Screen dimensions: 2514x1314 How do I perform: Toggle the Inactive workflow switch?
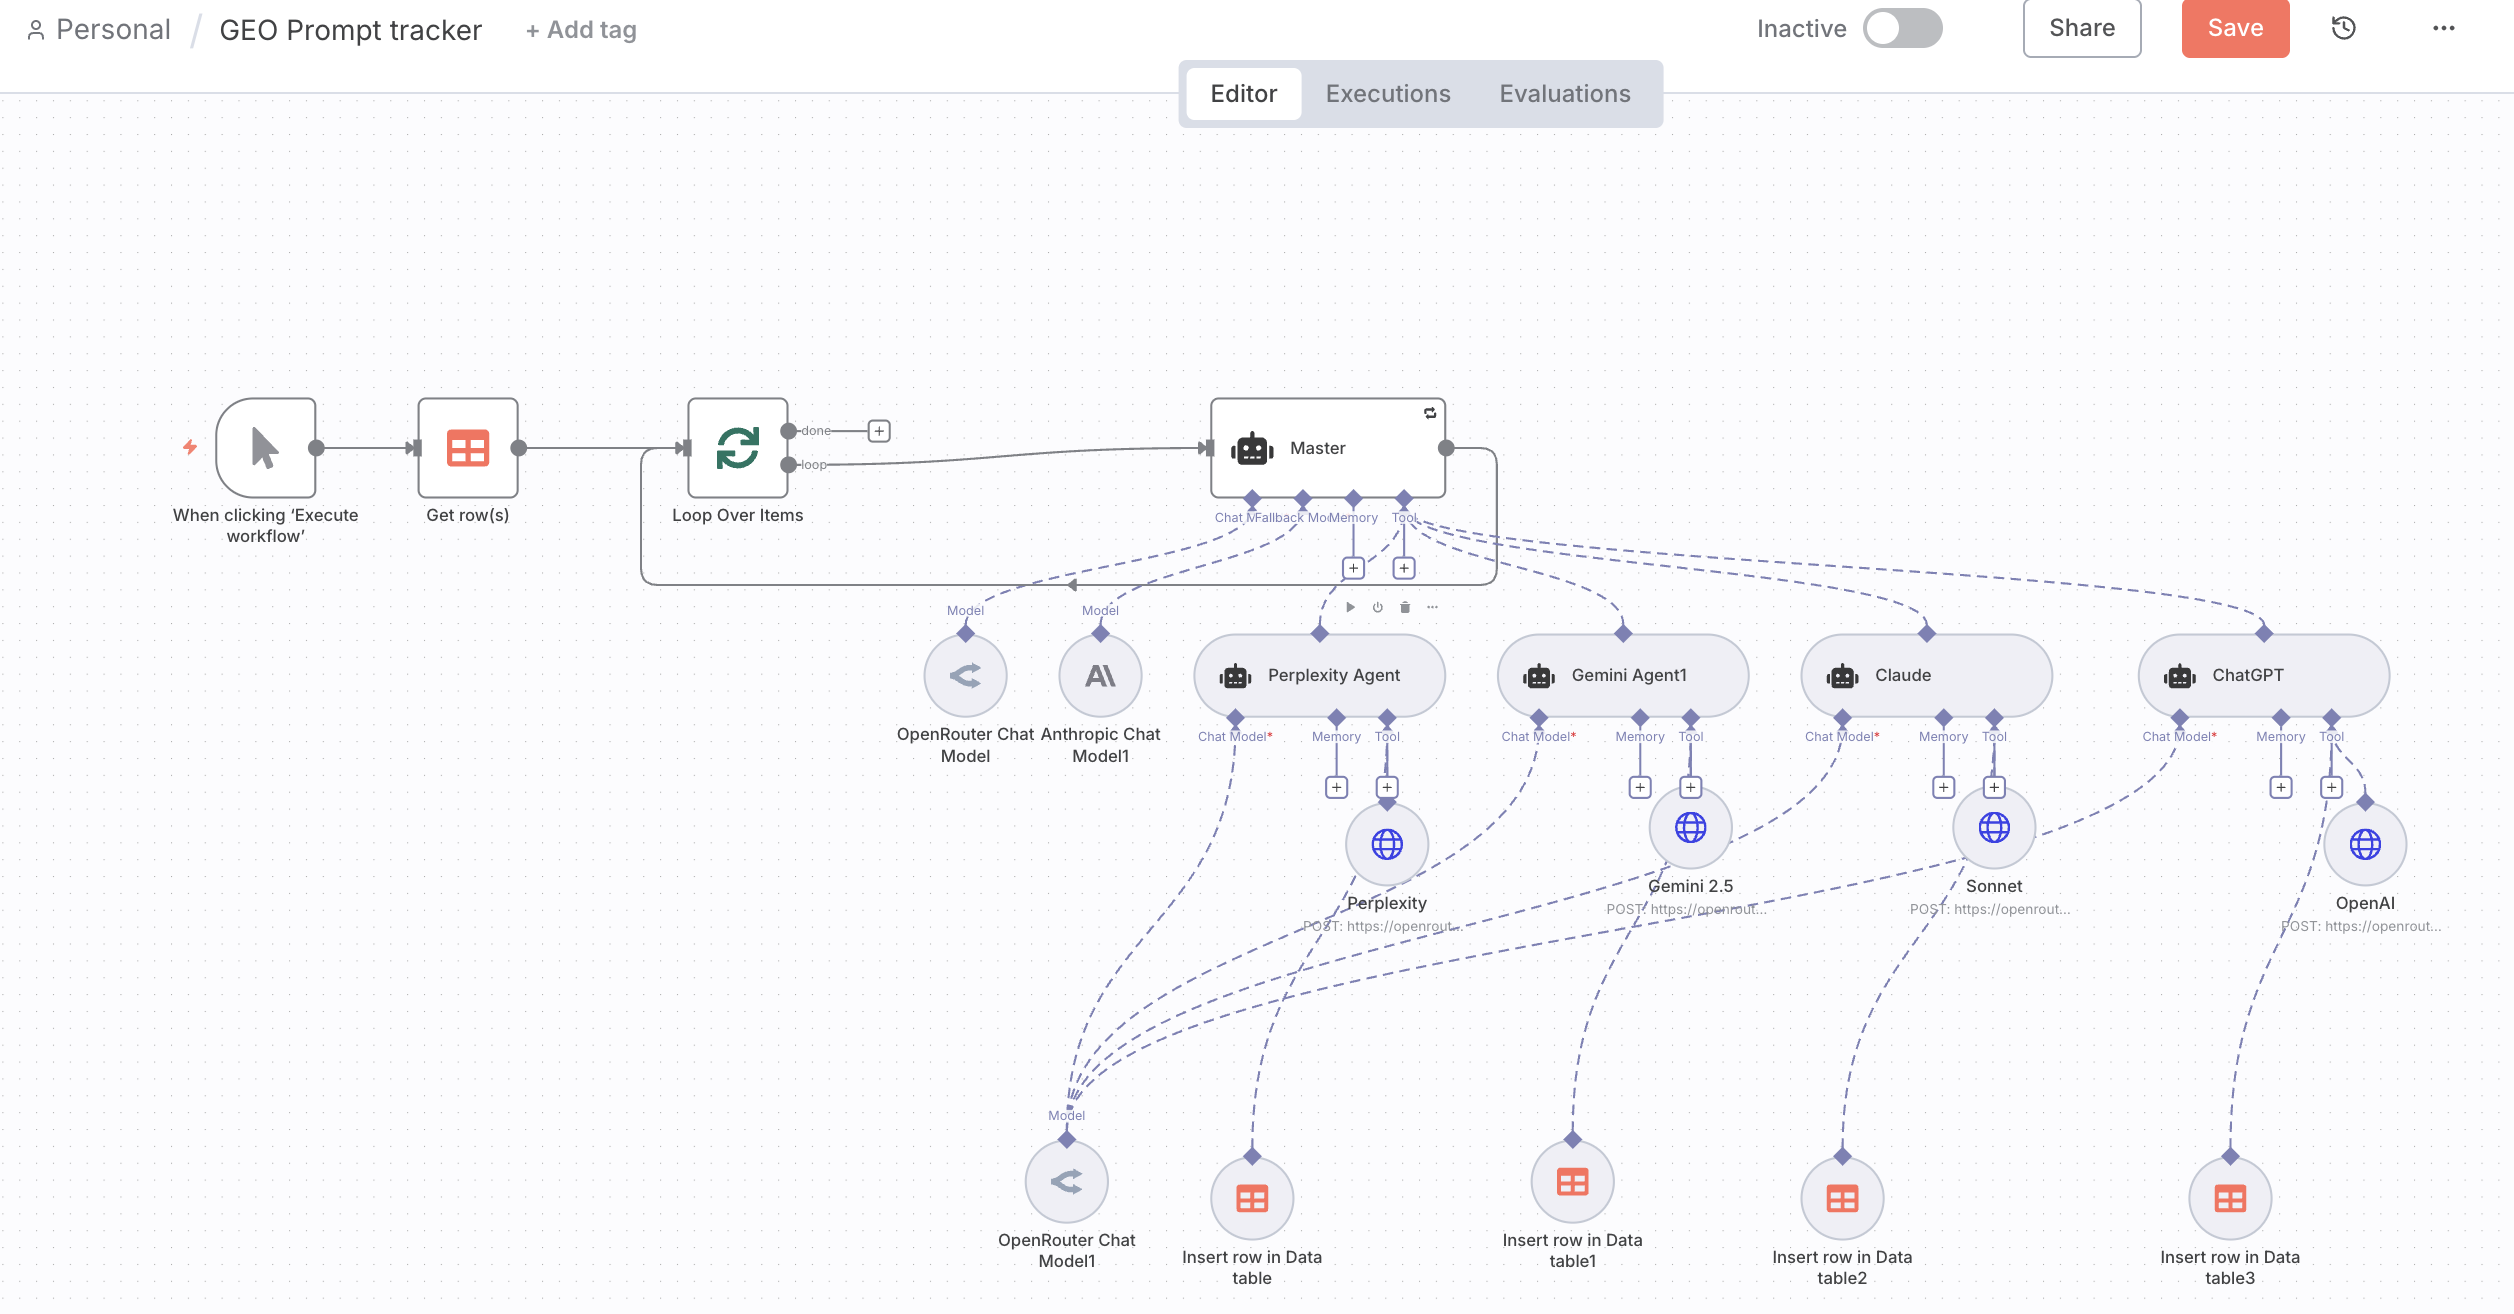pos(1901,28)
